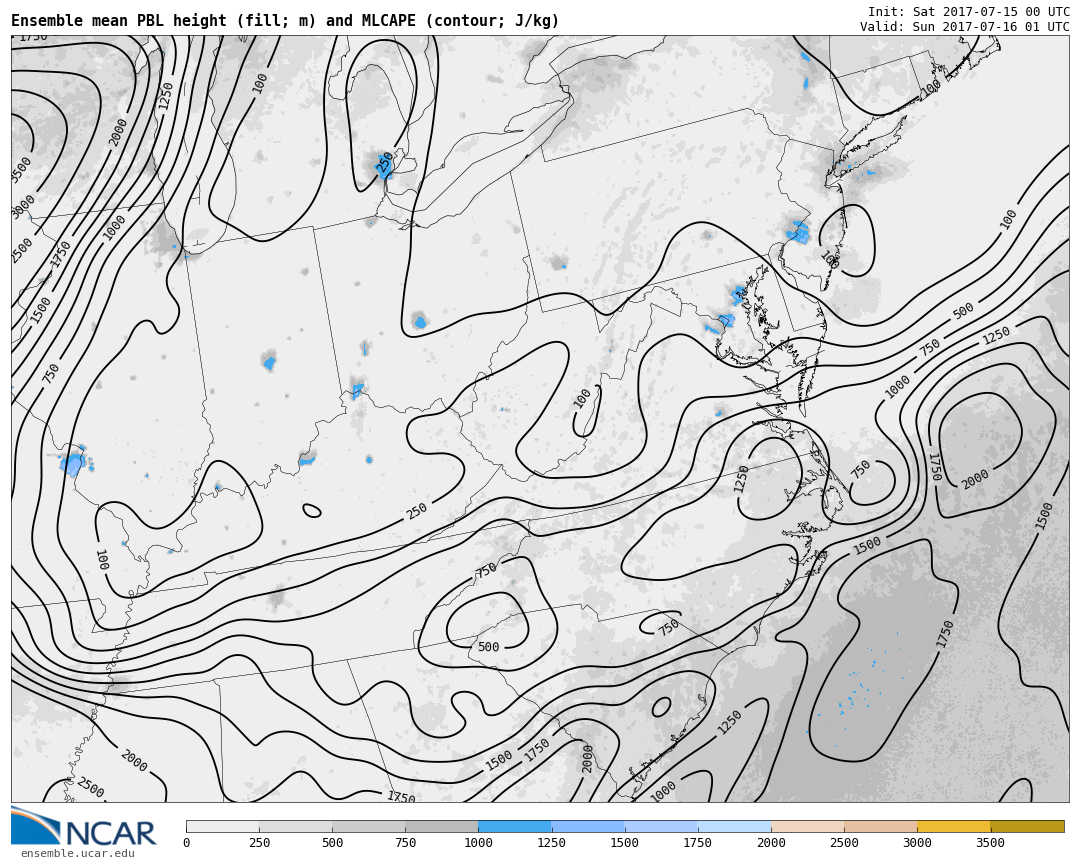Screen dimensions: 1080x865
Task: Pick the 1250–1500 blue legend swatch
Action: click(588, 826)
